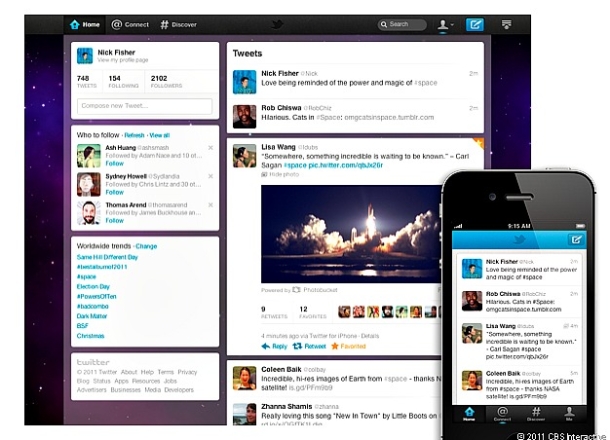This screenshot has width=610, height=440.
Task: Change Worldwide trends location
Action: point(147,245)
